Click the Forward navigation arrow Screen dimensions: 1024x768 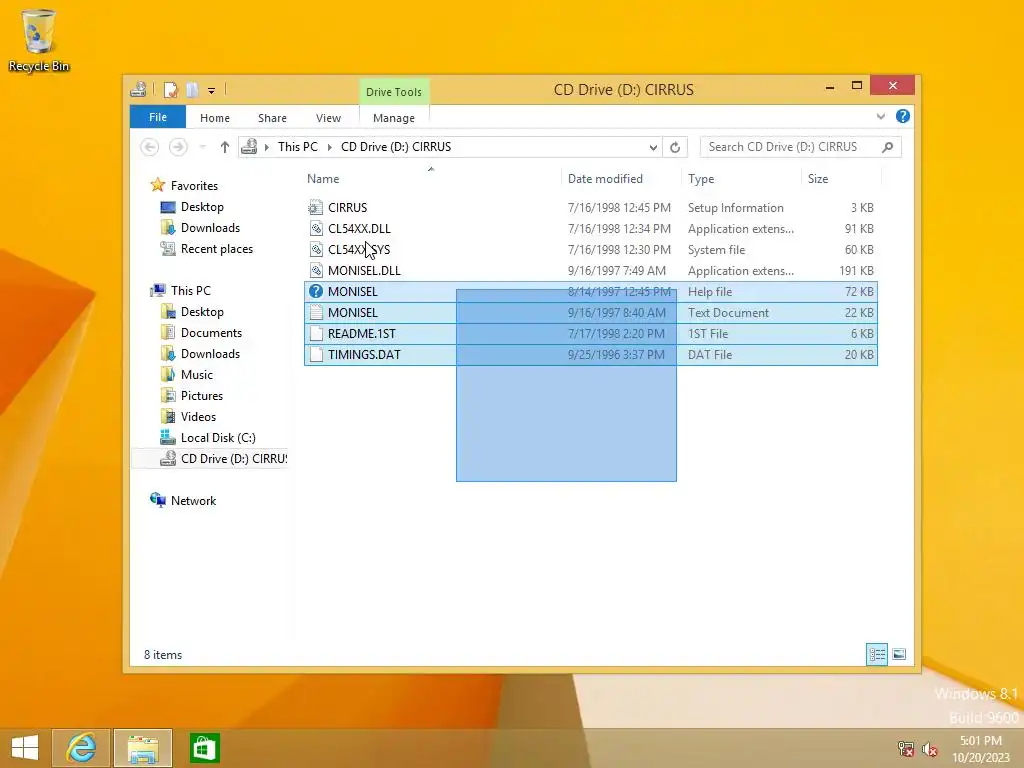(178, 147)
